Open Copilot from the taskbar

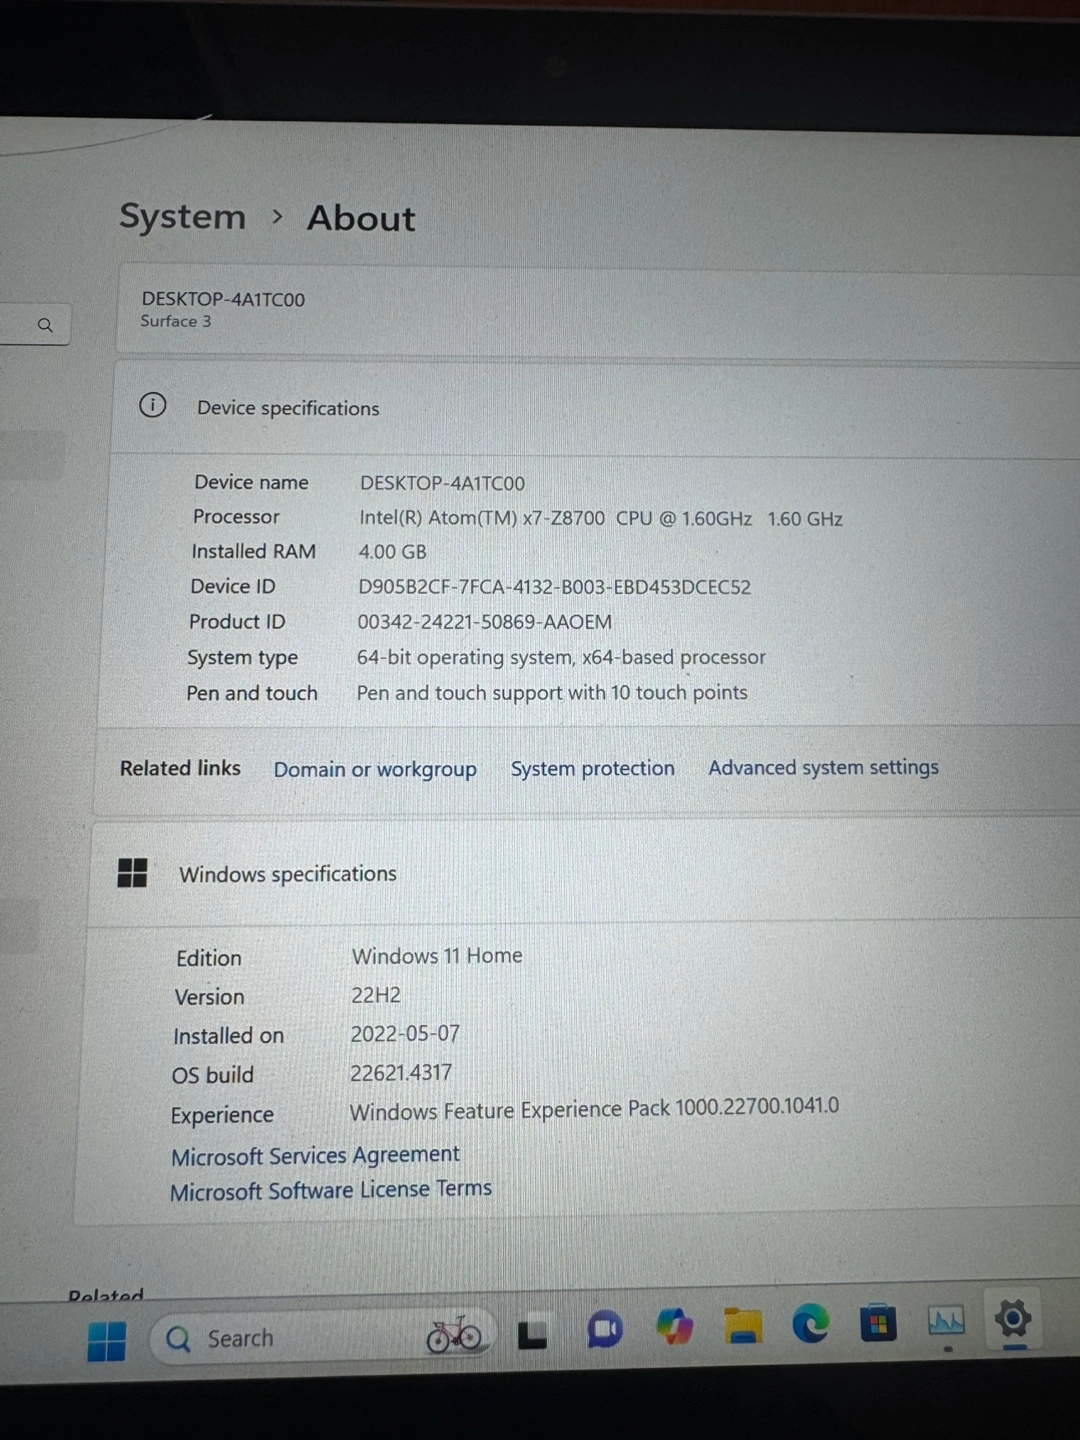pos(674,1327)
